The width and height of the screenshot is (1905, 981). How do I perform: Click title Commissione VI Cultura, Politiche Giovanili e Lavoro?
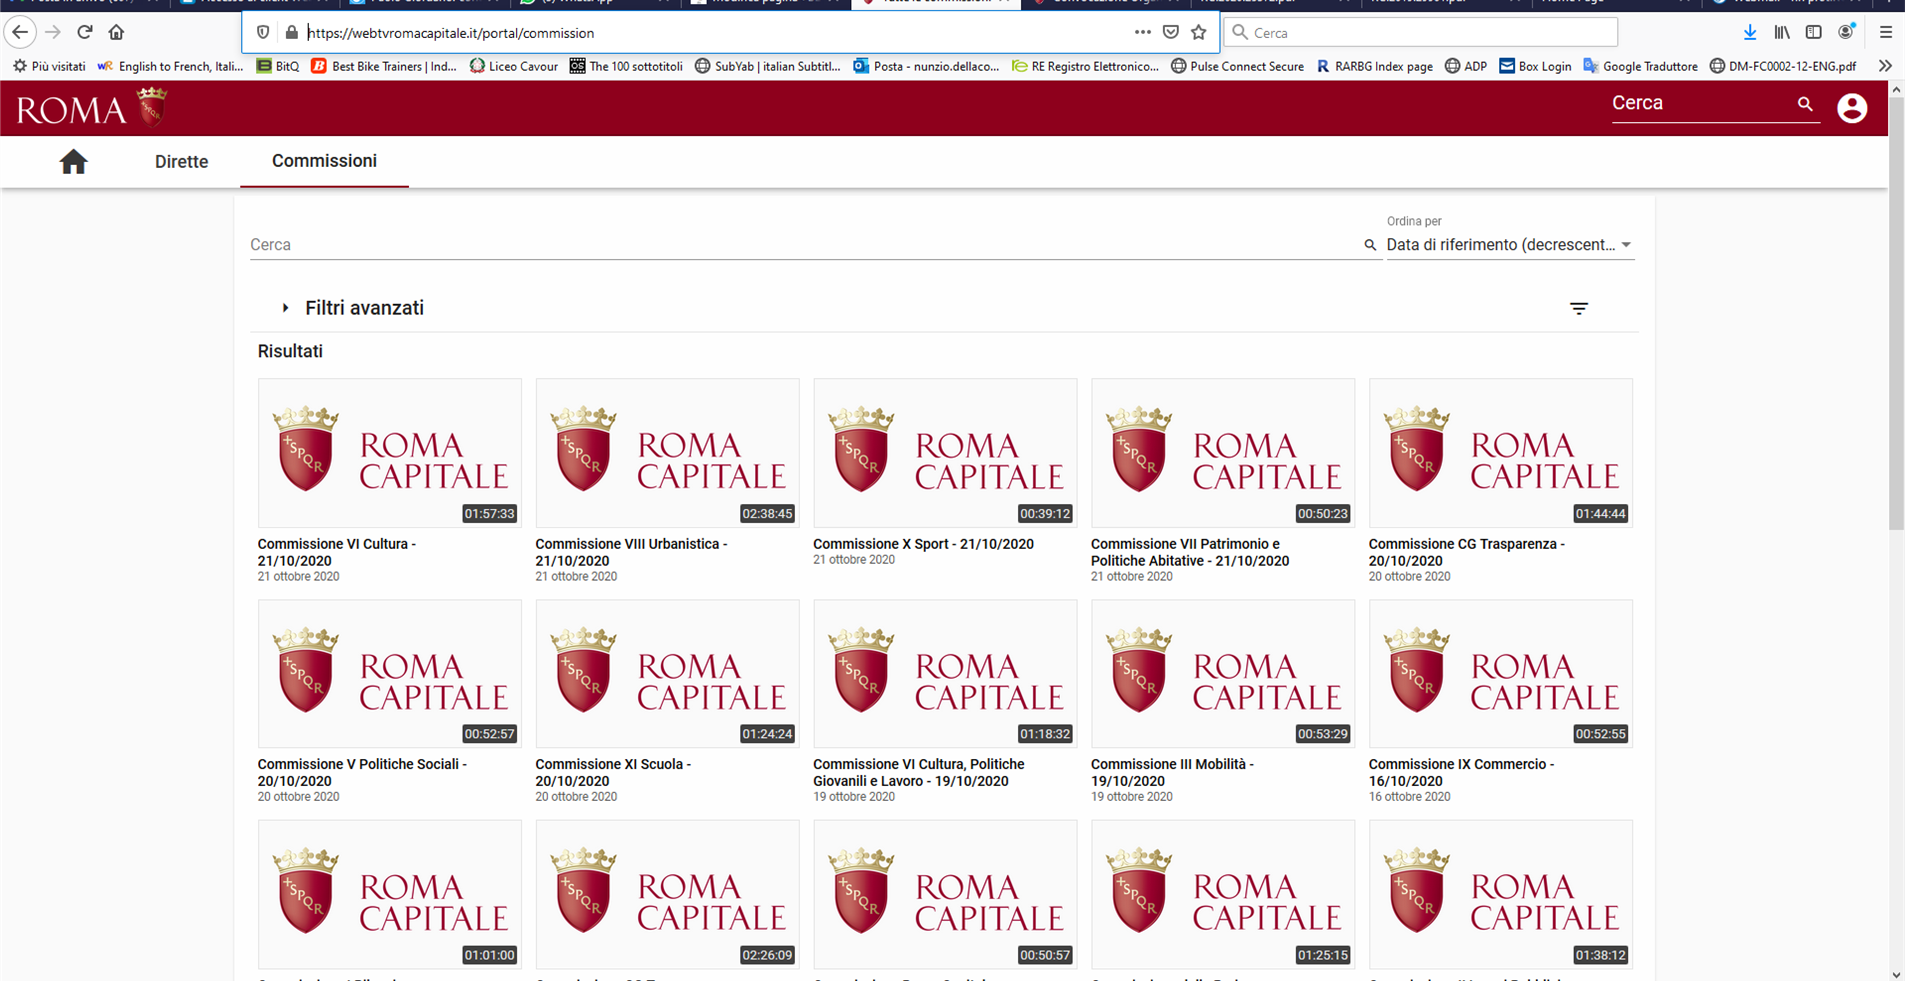tap(919, 773)
